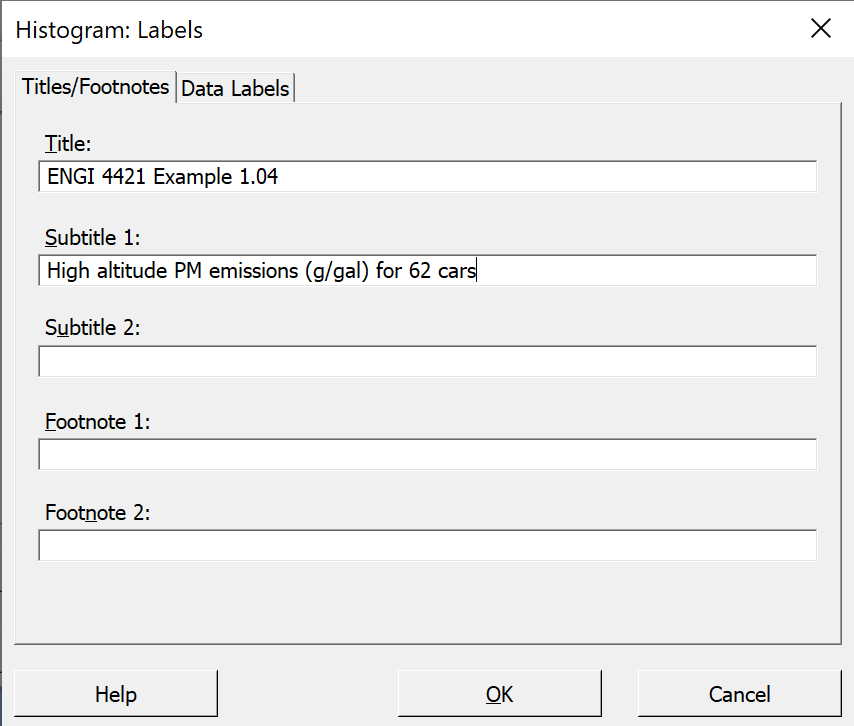Screen dimensions: 854x726
Task: Close the Histogram: Labels dialog with X
Action: (820, 28)
